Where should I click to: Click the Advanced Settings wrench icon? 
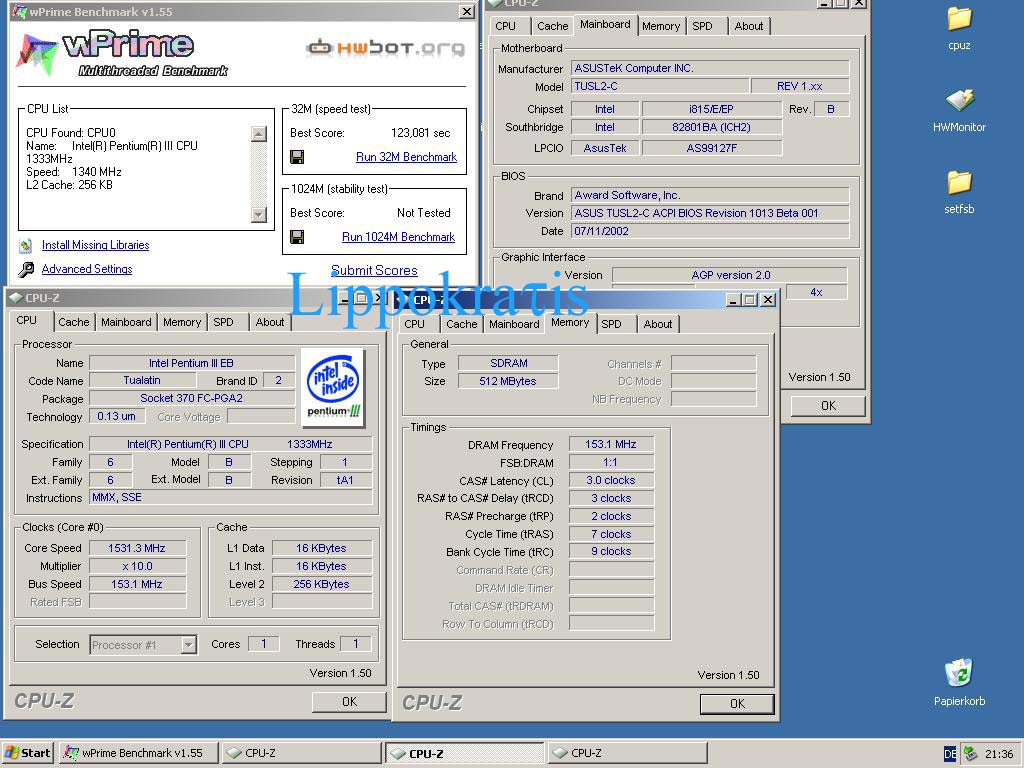pos(26,269)
